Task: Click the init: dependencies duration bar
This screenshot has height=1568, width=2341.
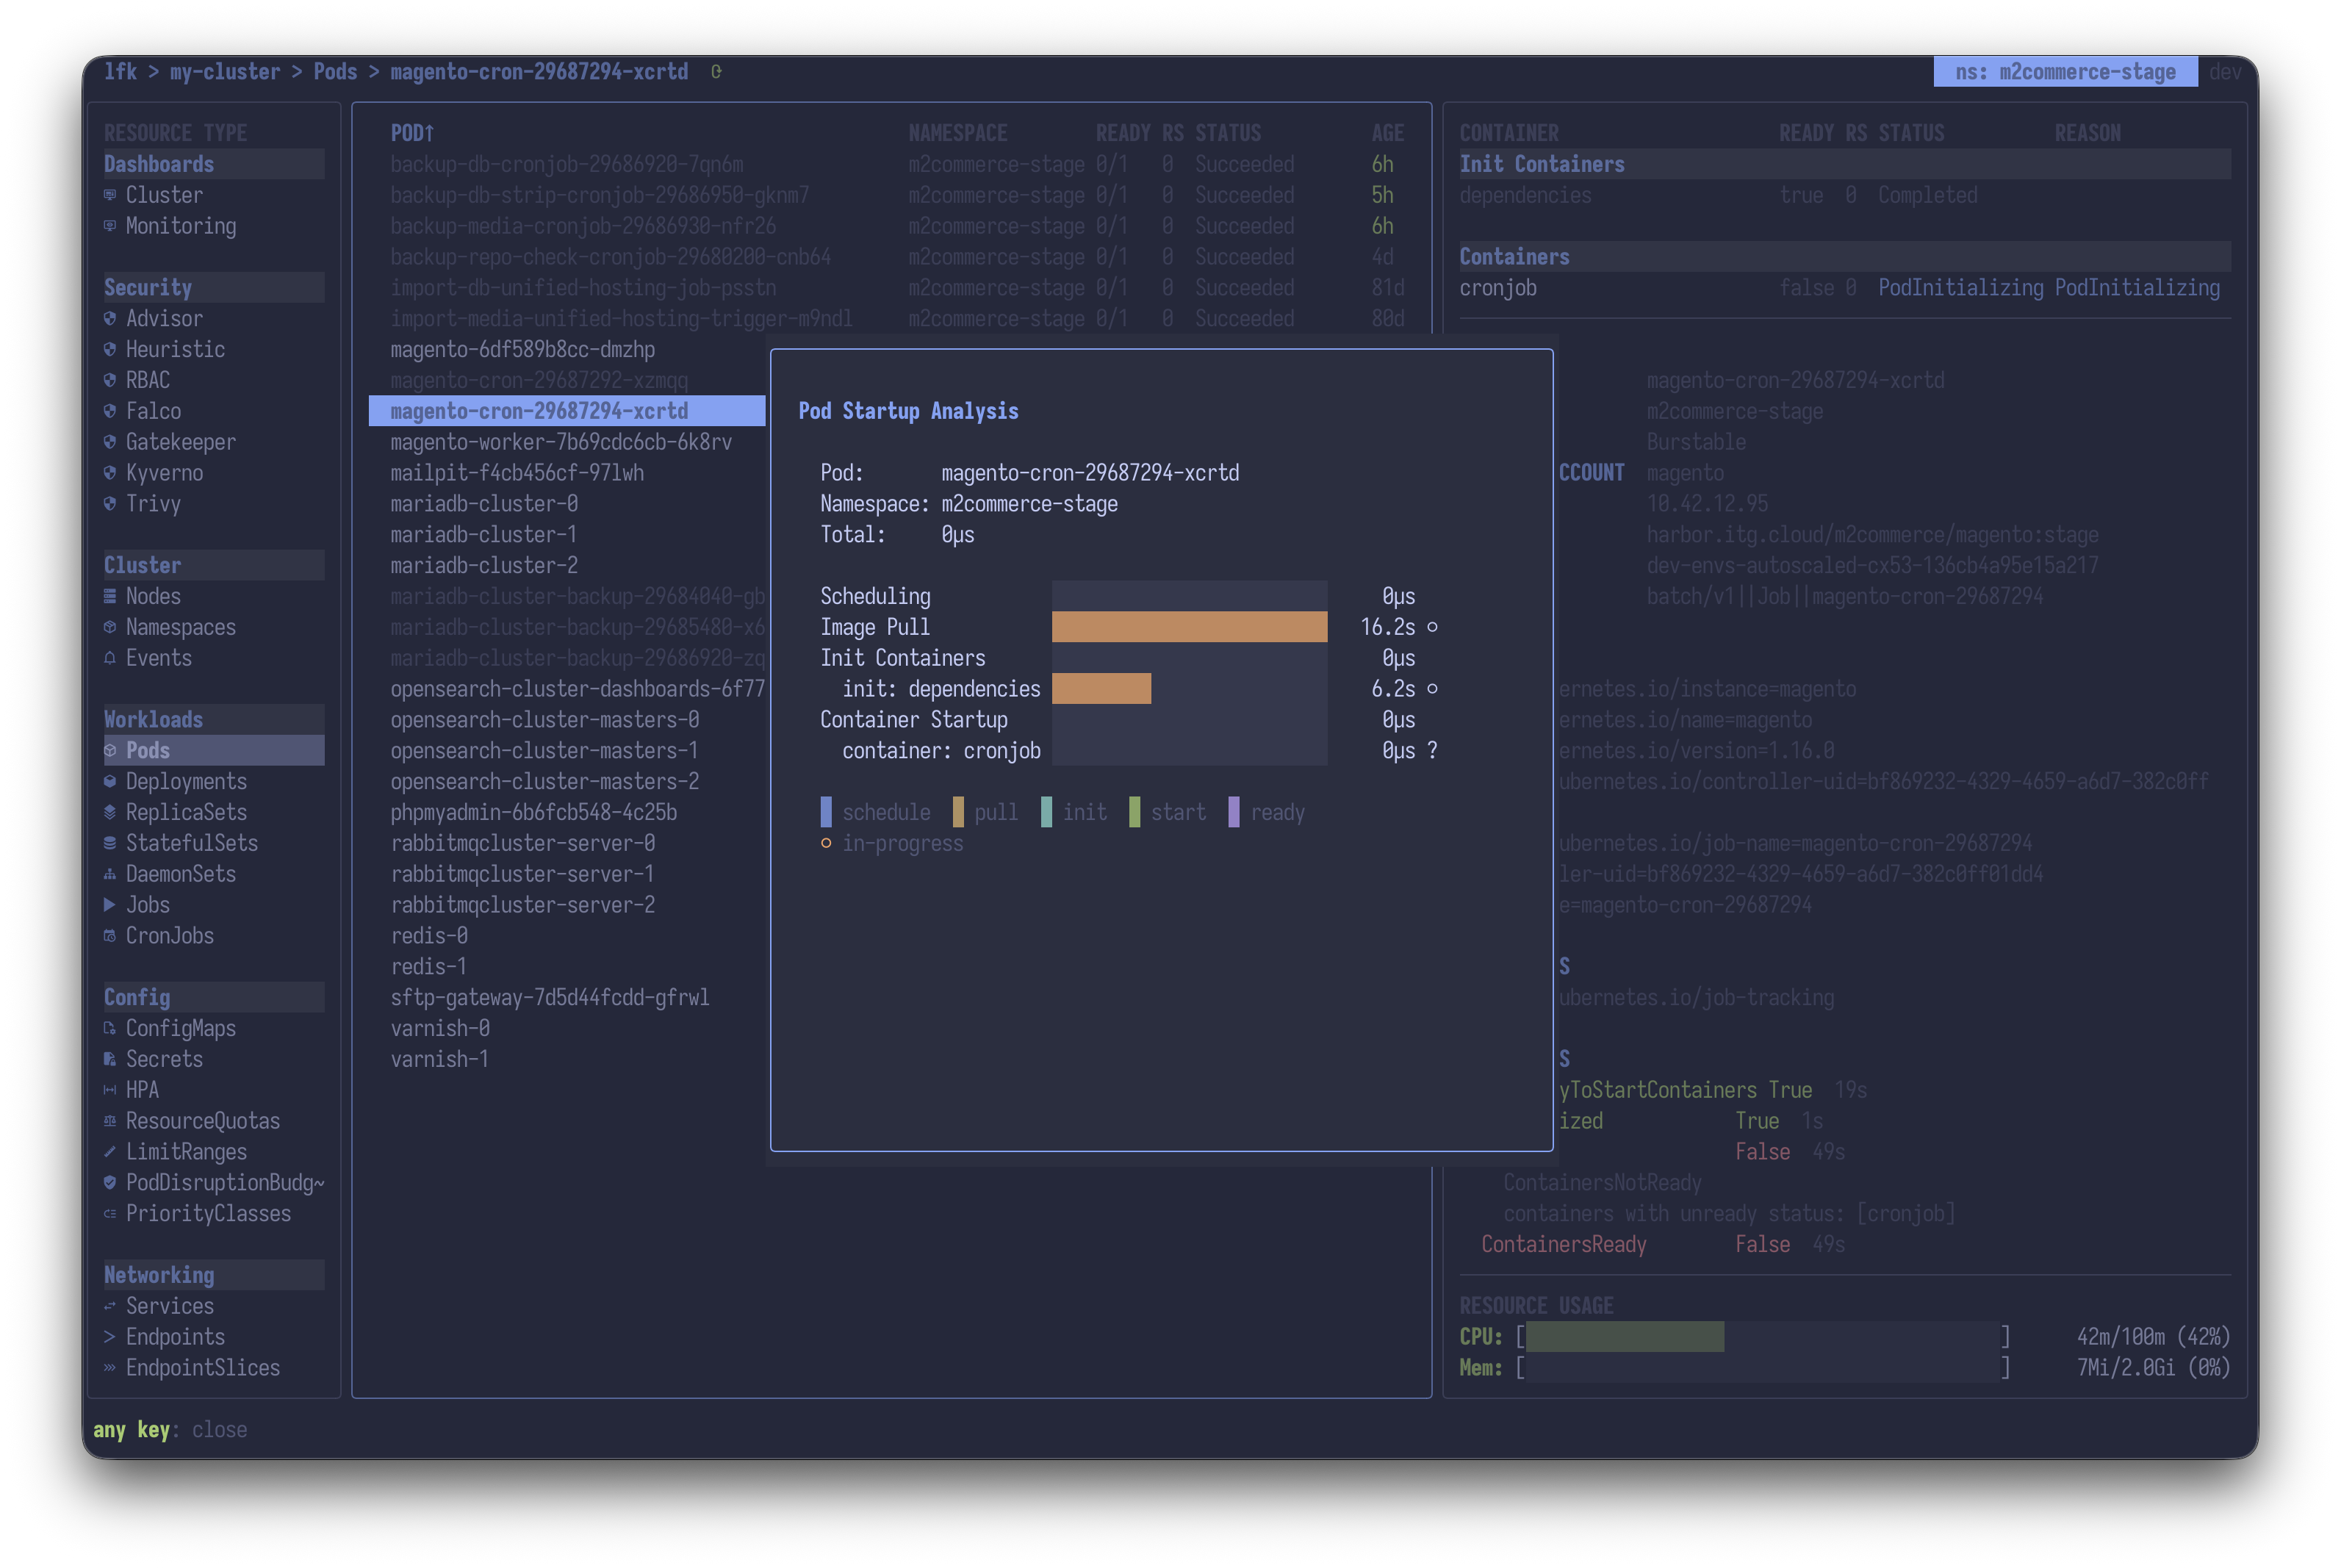Action: coord(1101,689)
